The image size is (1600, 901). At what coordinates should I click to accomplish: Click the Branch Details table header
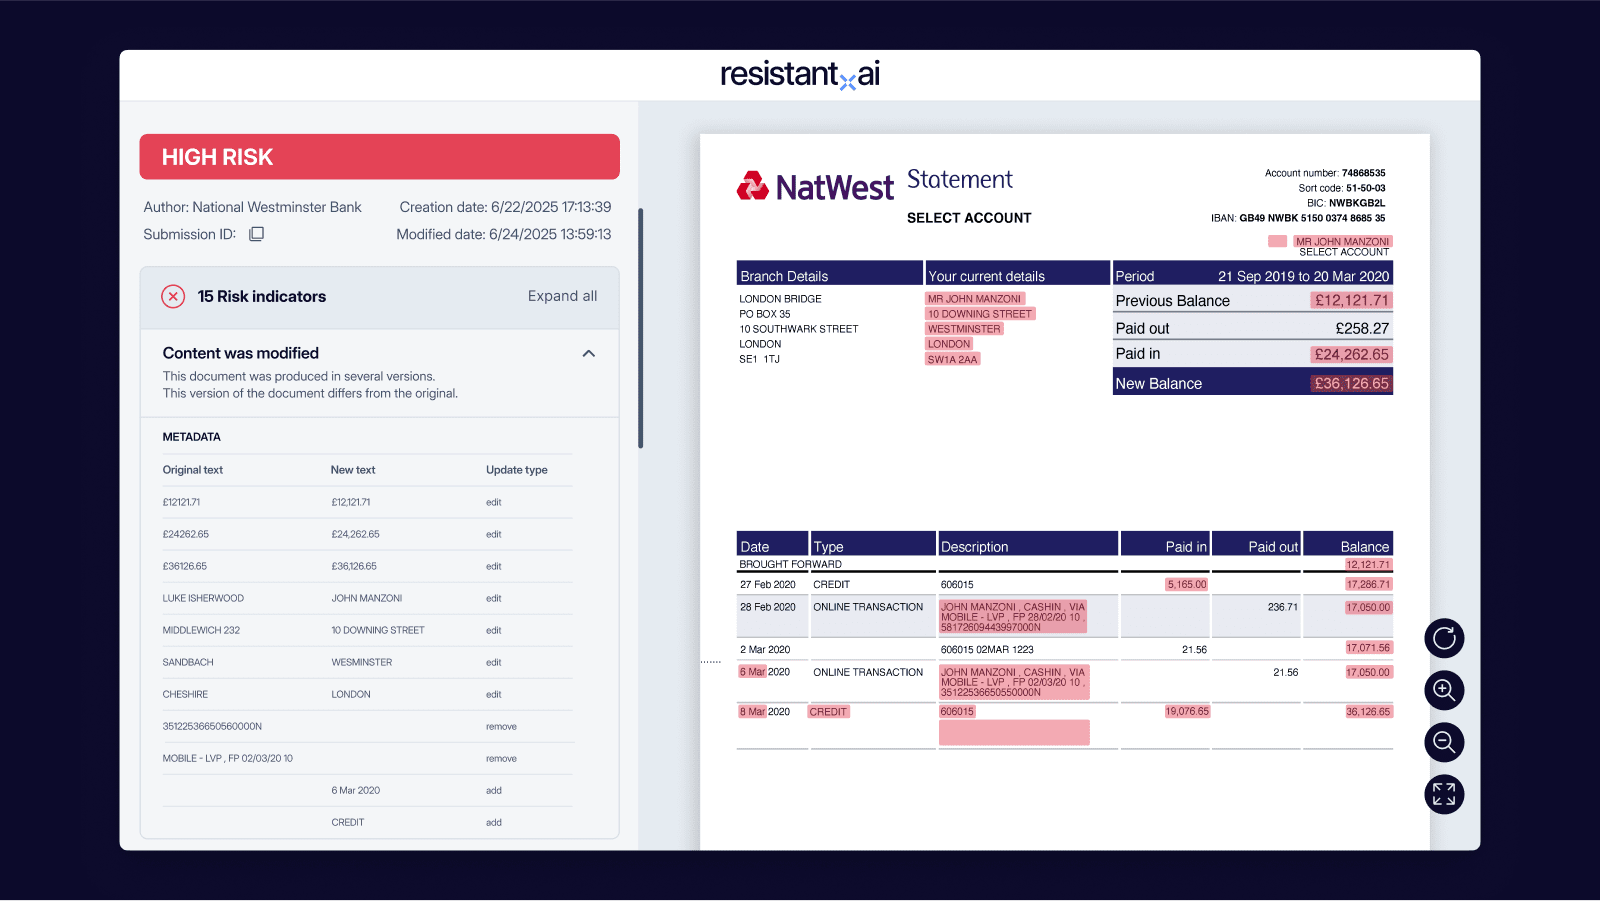tap(829, 273)
